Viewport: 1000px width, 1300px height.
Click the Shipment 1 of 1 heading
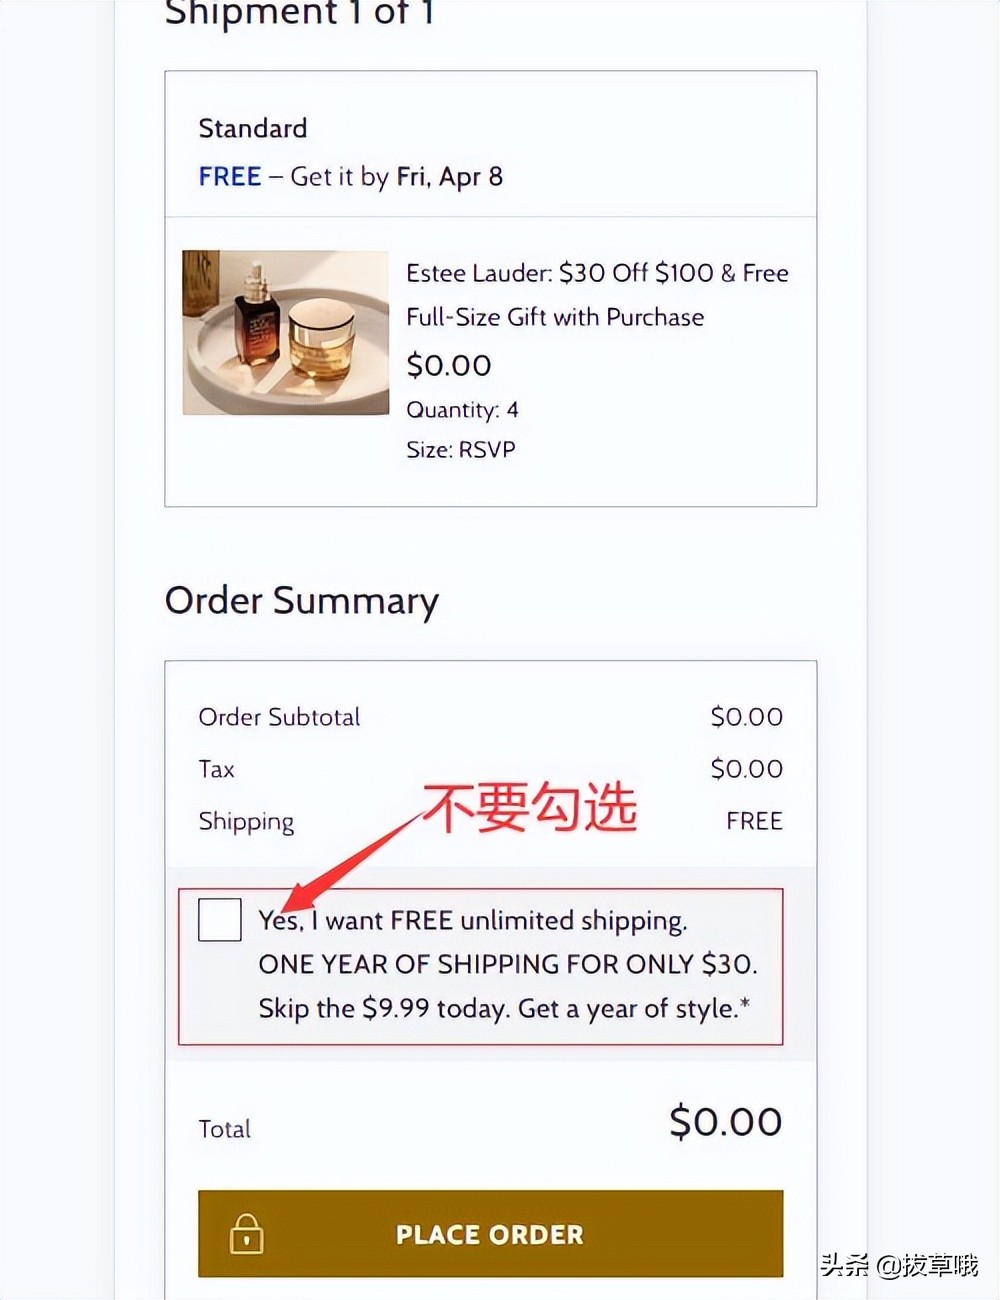[x=298, y=13]
